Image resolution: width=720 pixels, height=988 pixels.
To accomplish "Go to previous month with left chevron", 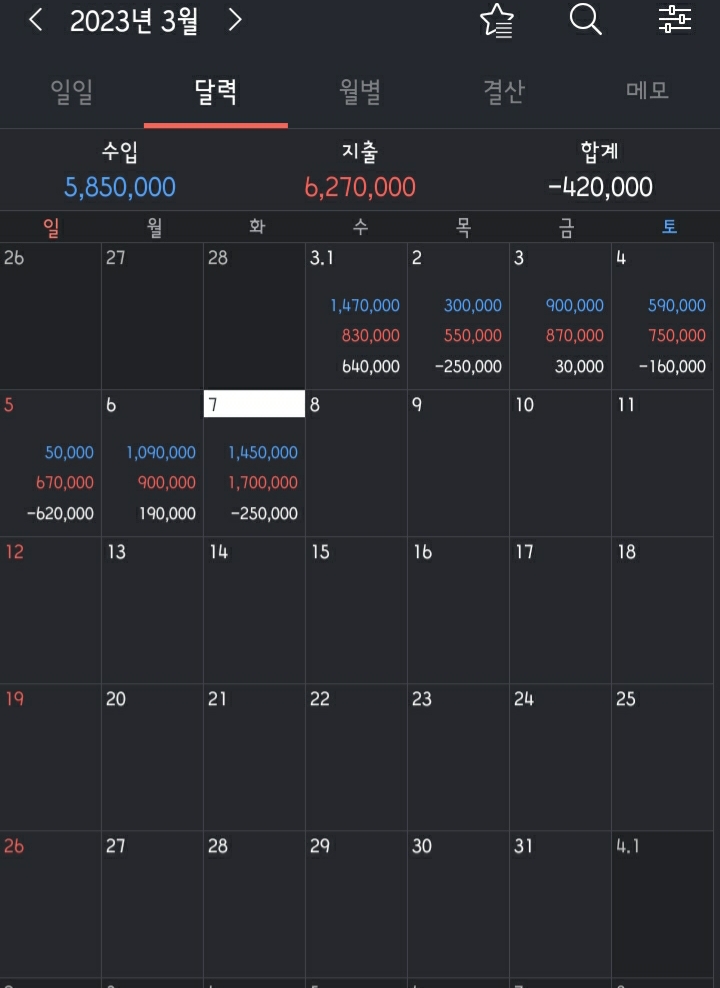I will coord(36,20).
